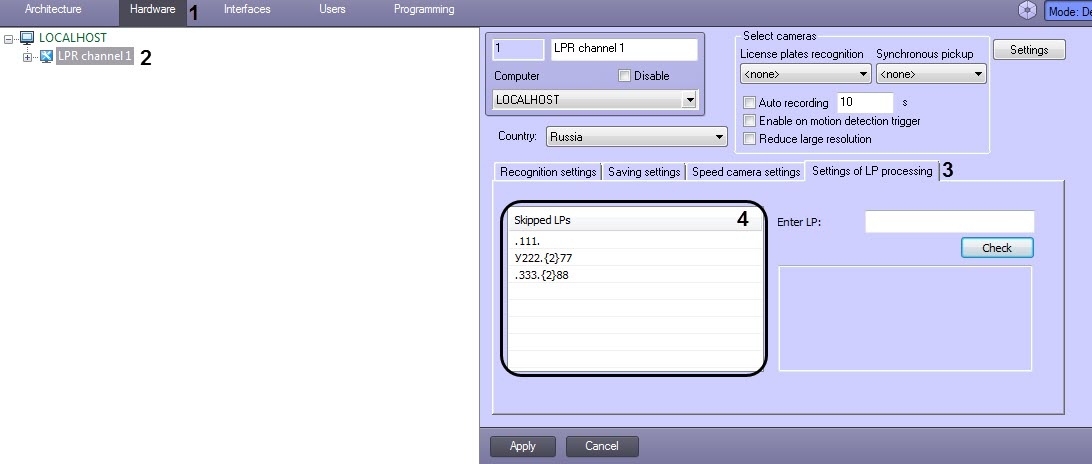Select LOCALHOST label in the tree

click(72, 38)
